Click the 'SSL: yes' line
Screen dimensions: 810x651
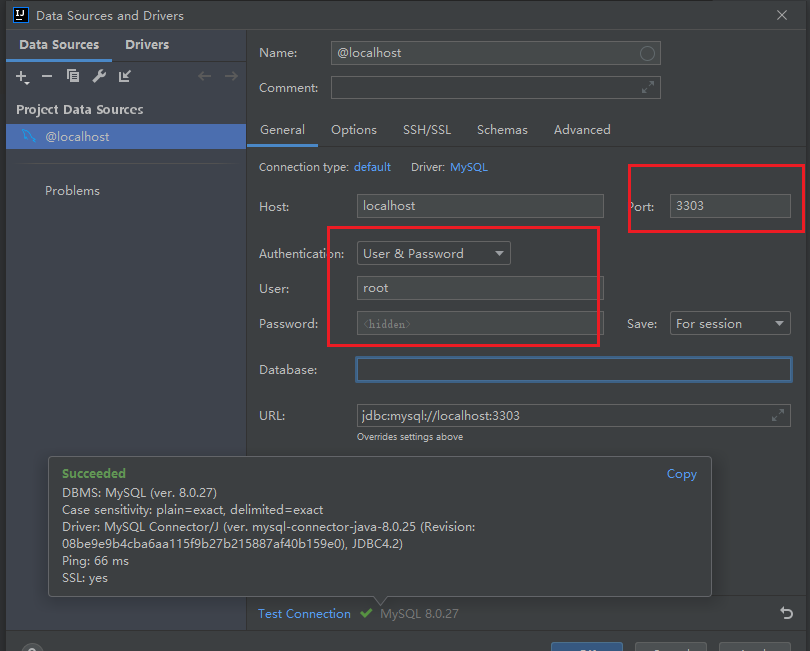(85, 578)
